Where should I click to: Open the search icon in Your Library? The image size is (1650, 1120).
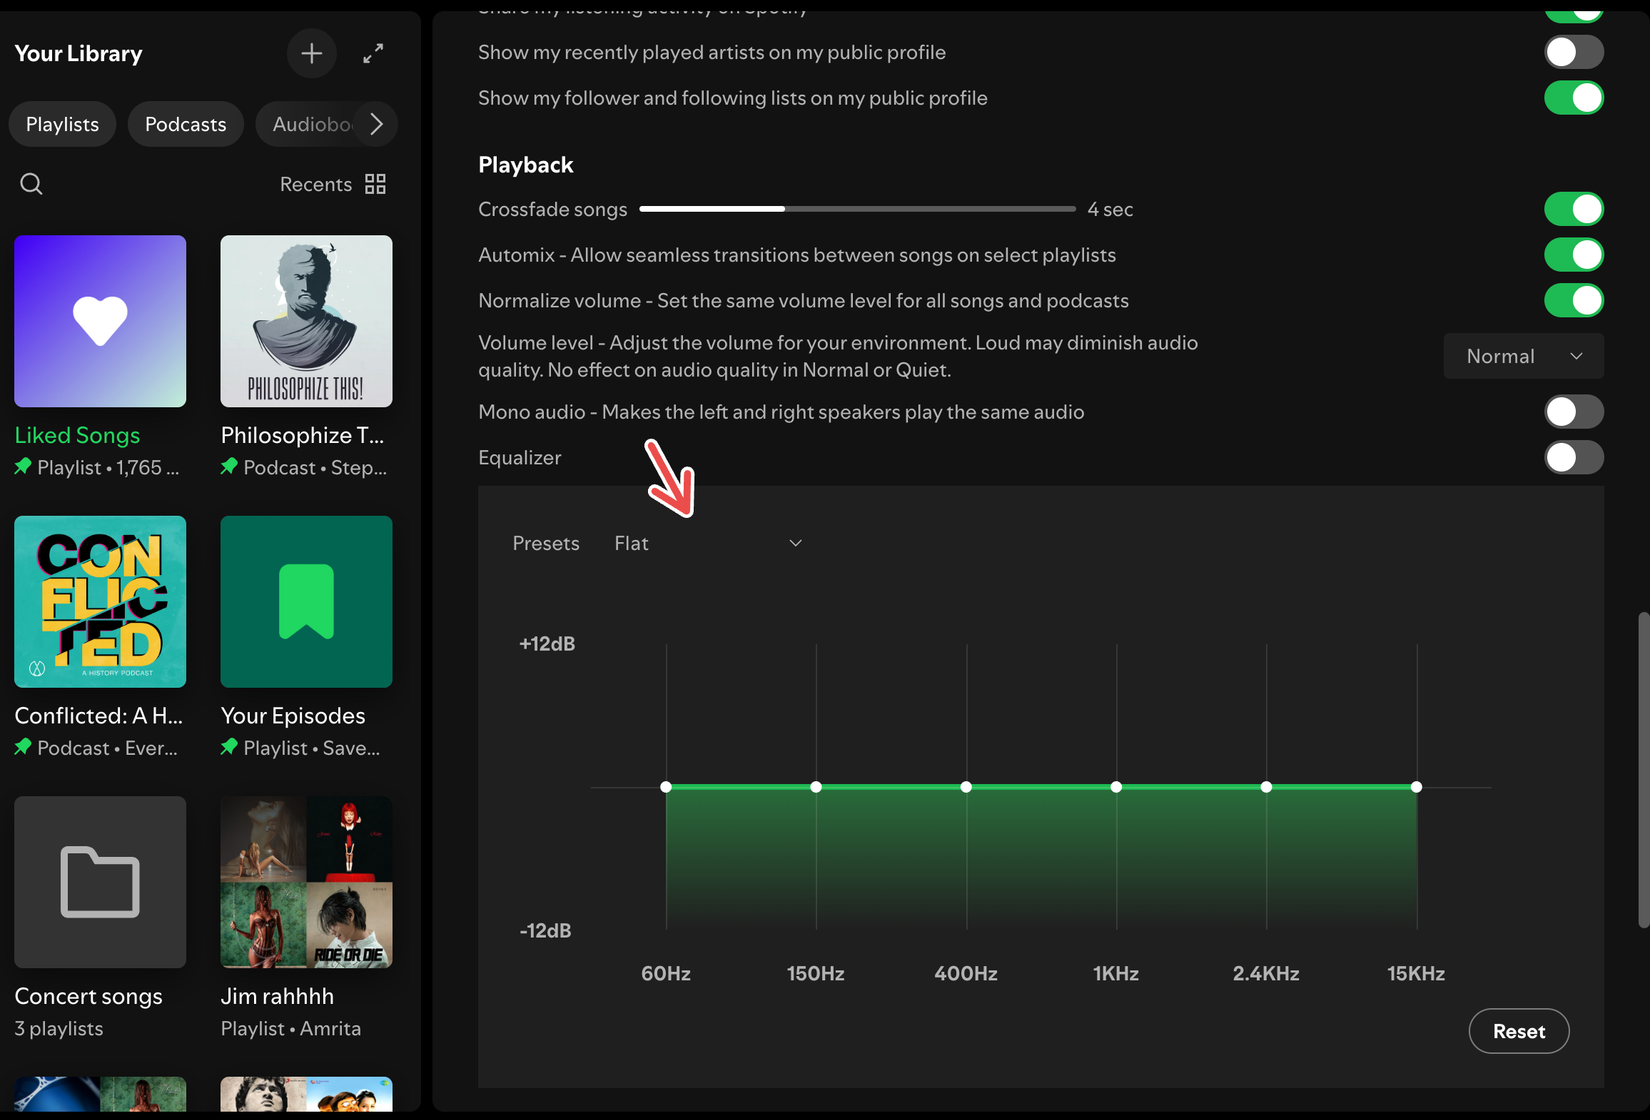31,184
